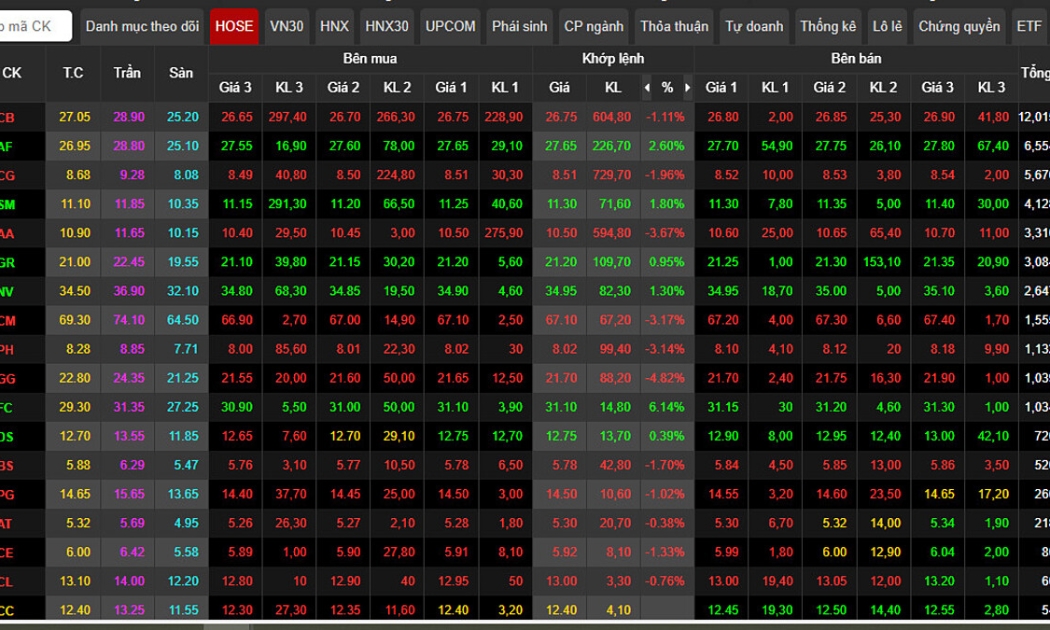This screenshot has height=630, width=1050.
Task: Switch to the HNX tab
Action: click(x=334, y=26)
